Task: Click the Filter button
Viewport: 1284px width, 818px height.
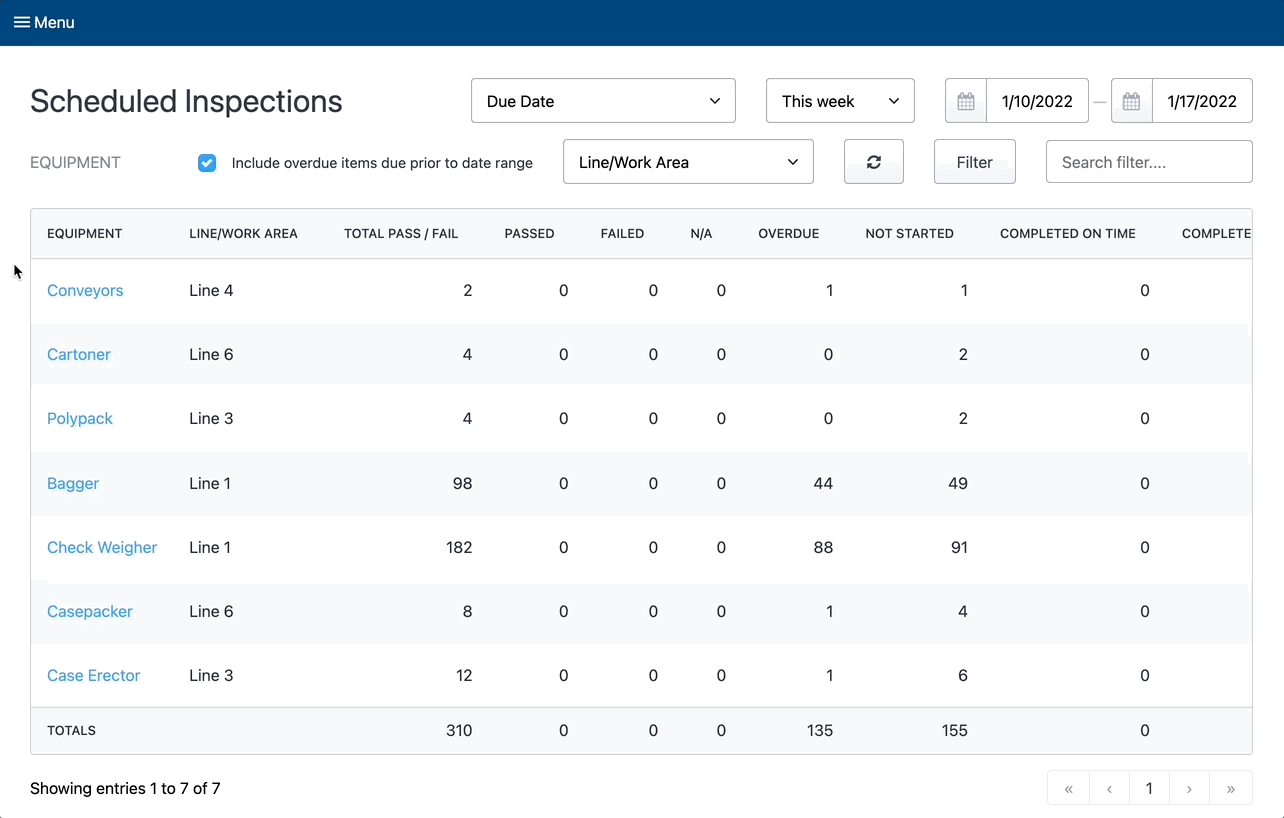Action: tap(974, 162)
